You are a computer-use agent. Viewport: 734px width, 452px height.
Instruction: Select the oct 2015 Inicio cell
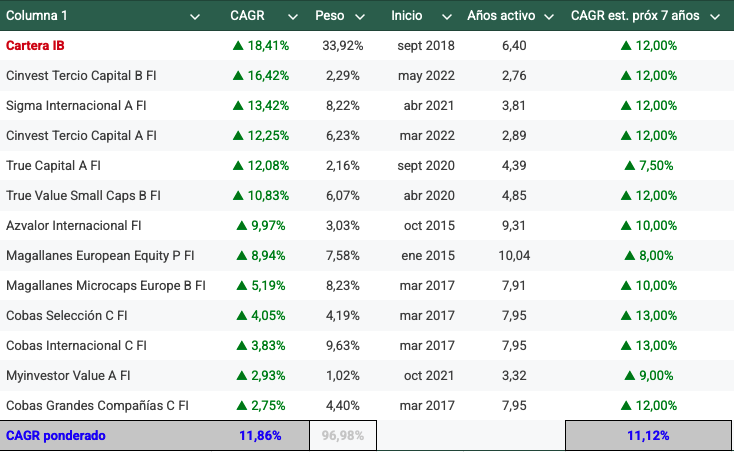(x=429, y=225)
